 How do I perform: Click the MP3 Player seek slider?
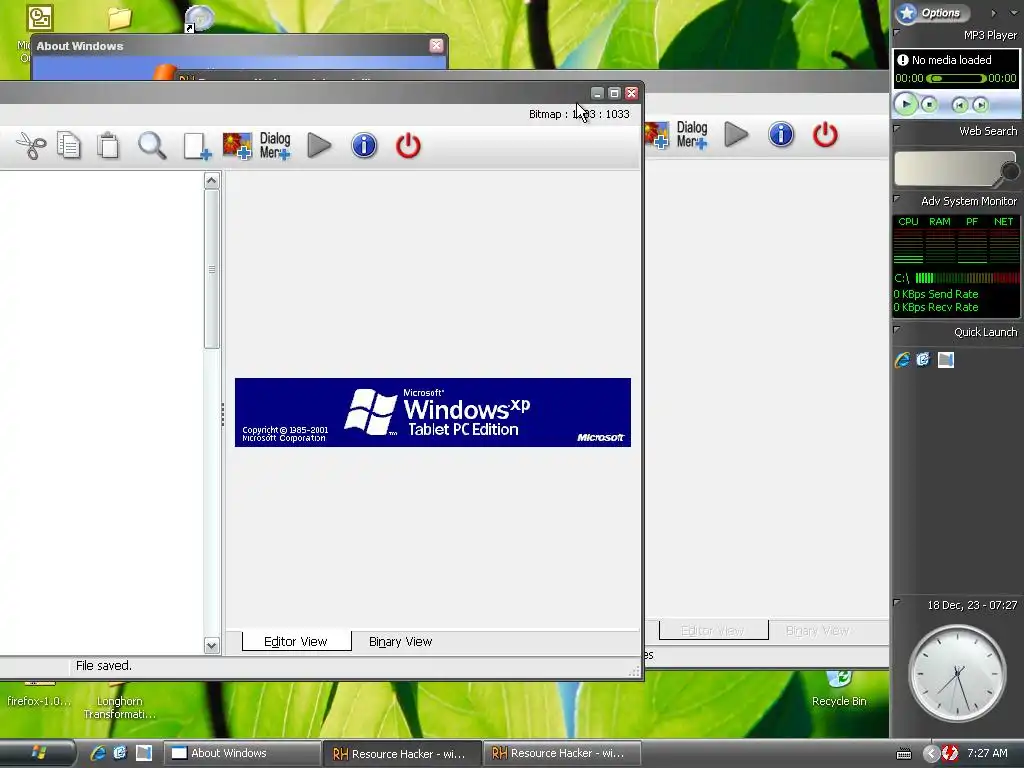point(956,78)
